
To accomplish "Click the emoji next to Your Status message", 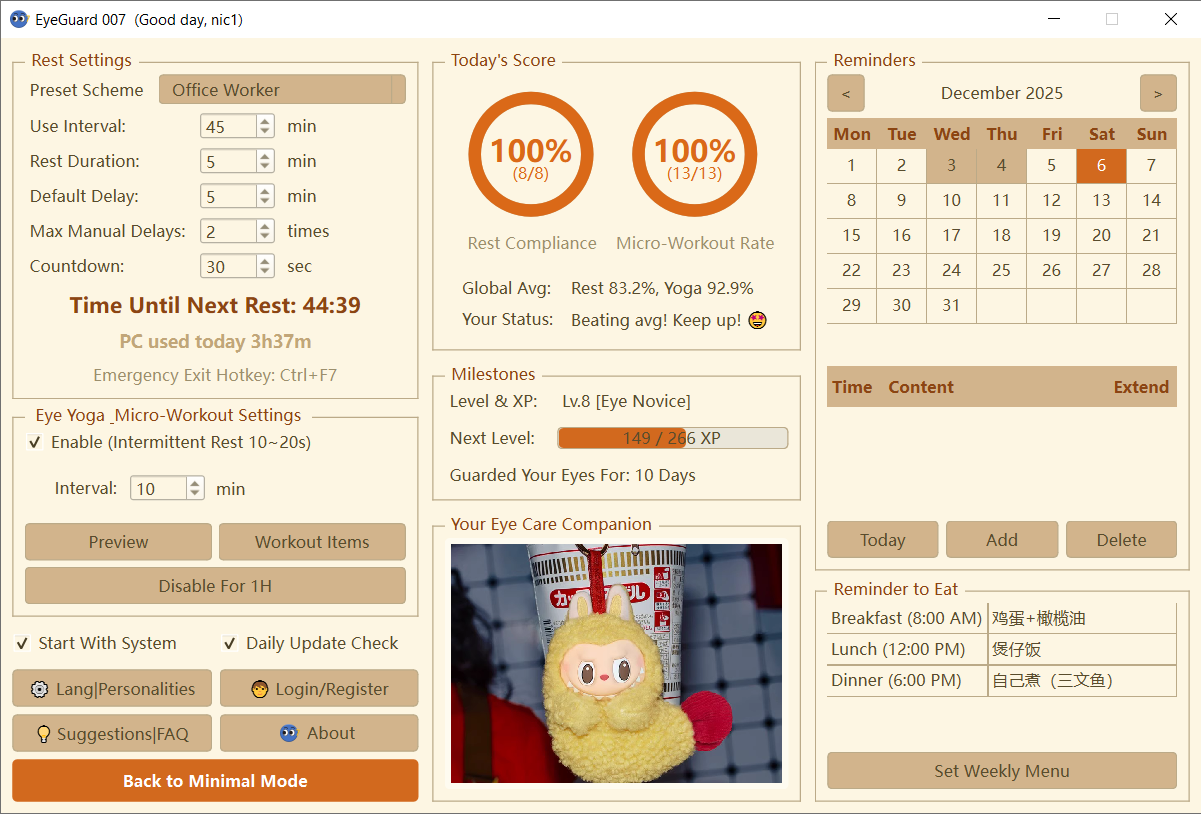I will pyautogui.click(x=757, y=319).
